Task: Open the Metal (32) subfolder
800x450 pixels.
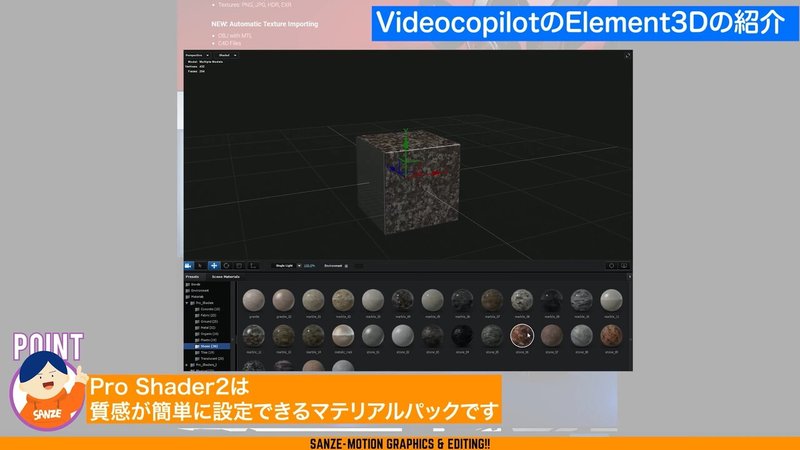Action: pyautogui.click(x=206, y=328)
